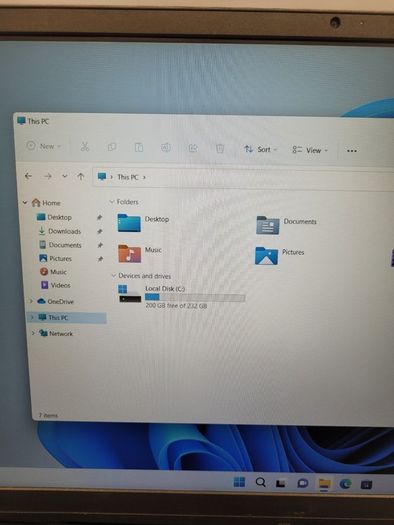This screenshot has width=394, height=525.
Task: Click the This PC window title
Action: point(38,121)
